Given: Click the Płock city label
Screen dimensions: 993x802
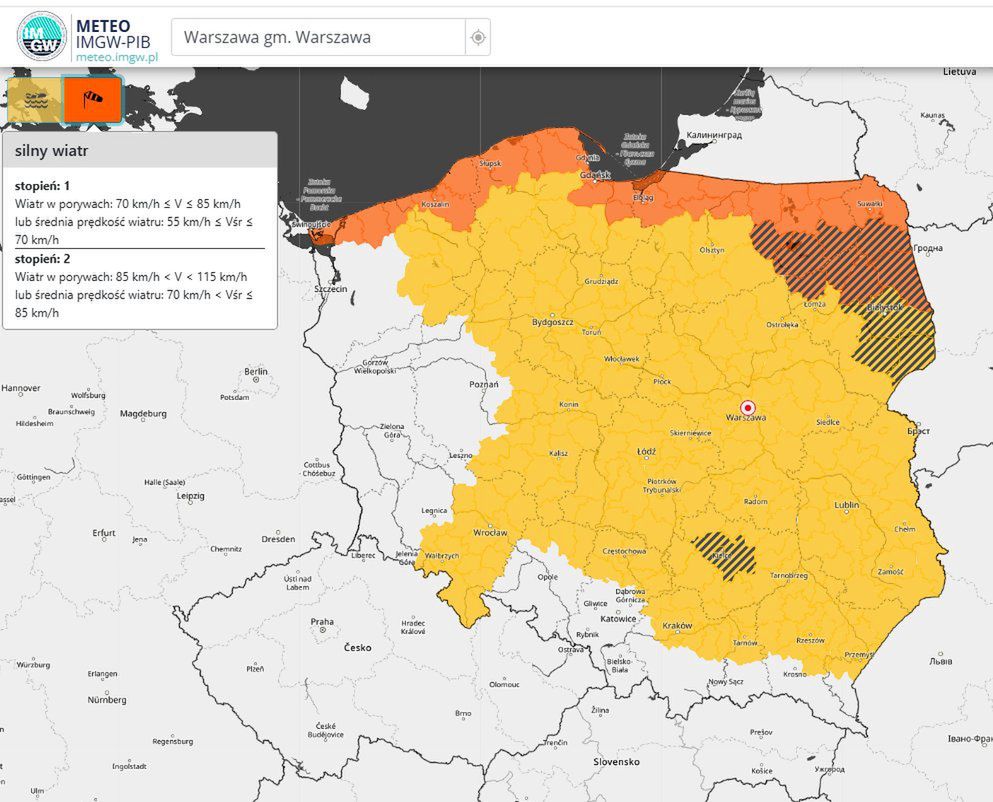Looking at the screenshot, I should (662, 381).
